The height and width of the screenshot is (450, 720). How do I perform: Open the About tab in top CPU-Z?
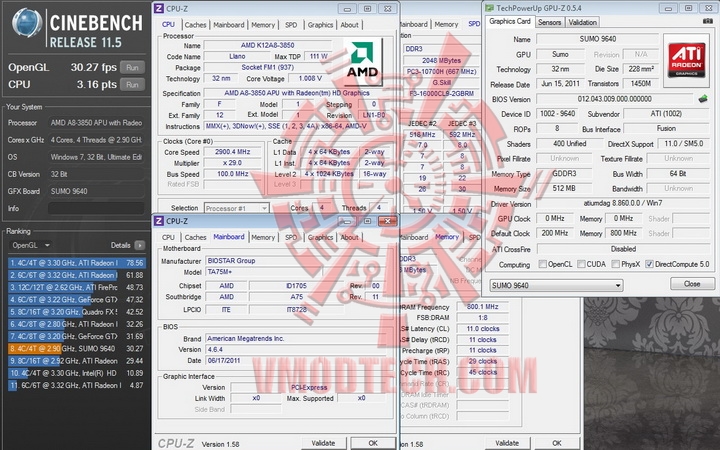349,25
